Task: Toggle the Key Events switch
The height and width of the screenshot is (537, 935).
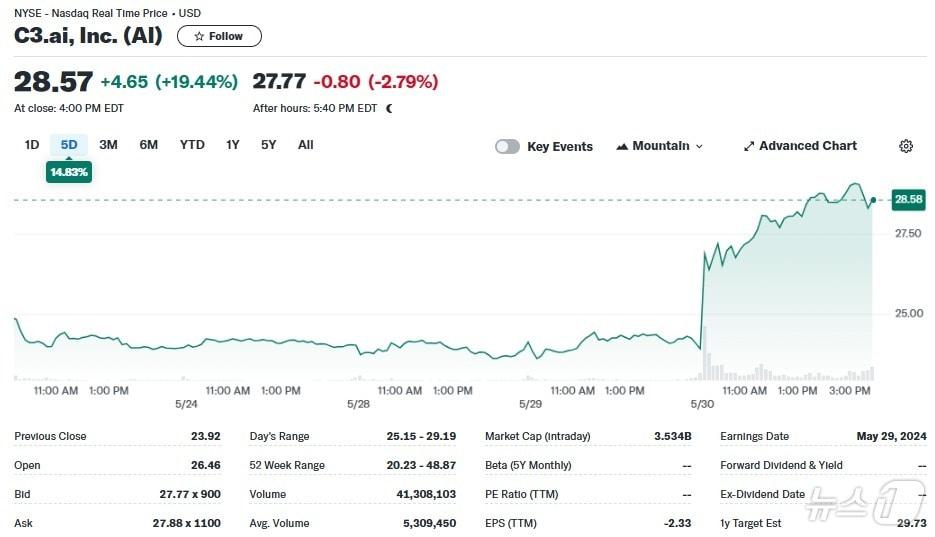Action: tap(507, 146)
